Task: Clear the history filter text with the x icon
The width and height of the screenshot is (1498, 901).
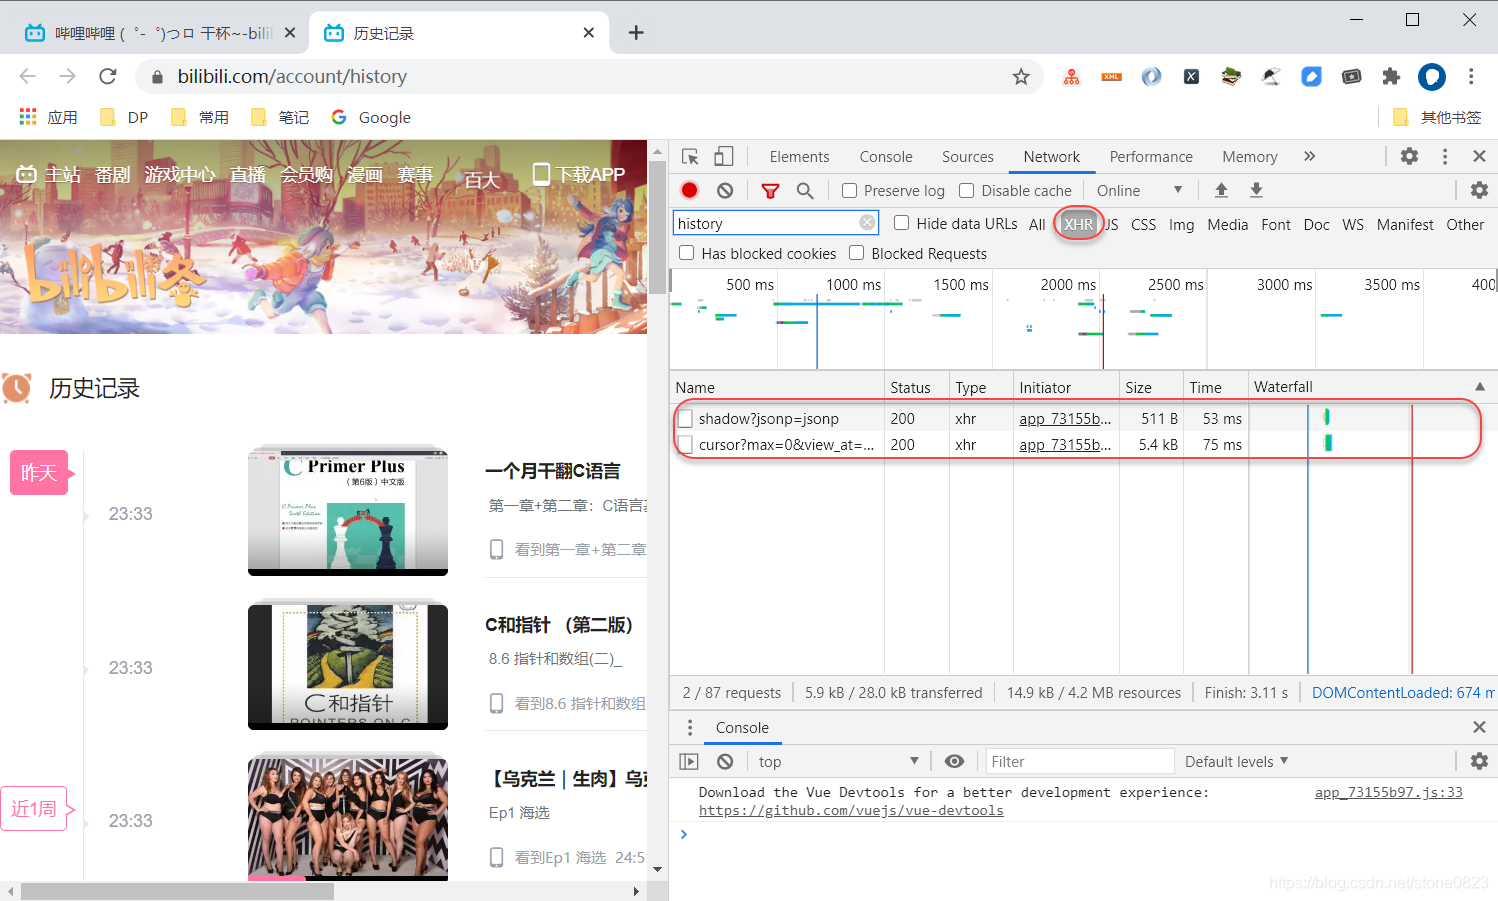Action: click(x=867, y=223)
